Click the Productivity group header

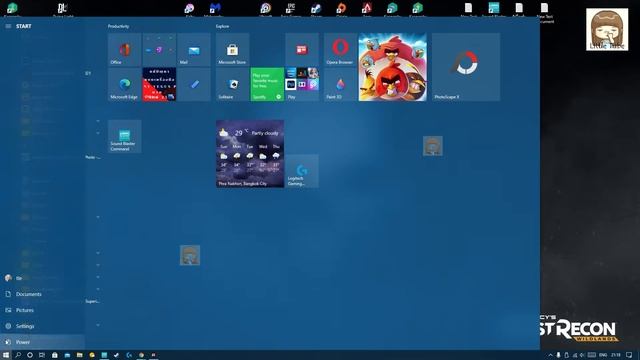118,26
